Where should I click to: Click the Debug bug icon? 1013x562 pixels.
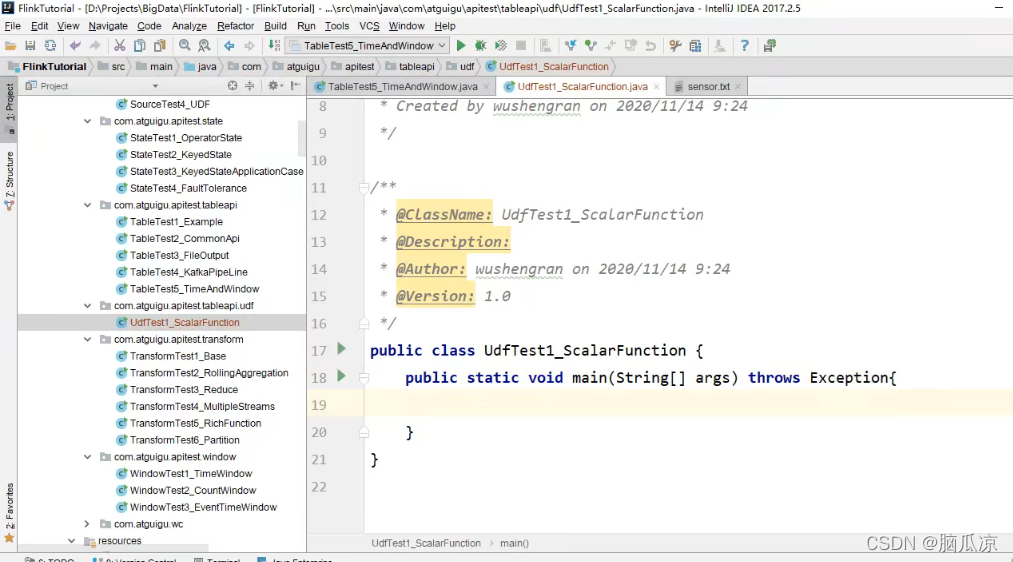click(481, 46)
